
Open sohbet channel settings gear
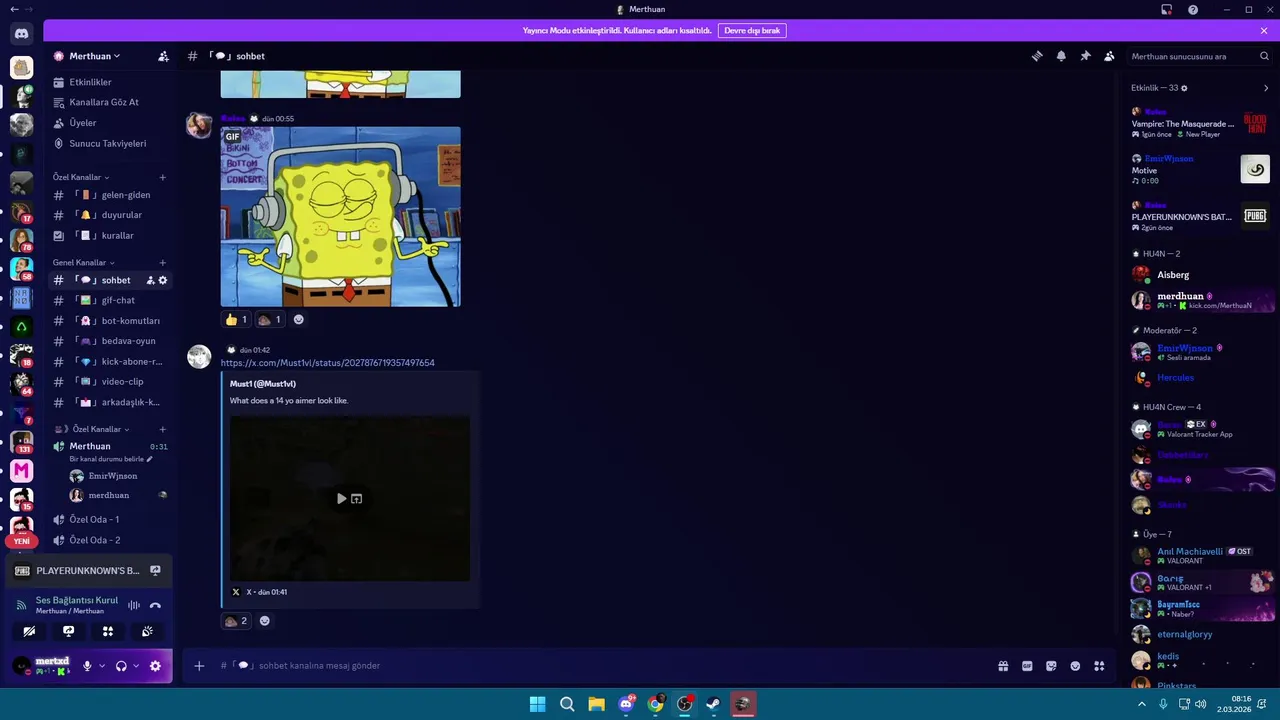[163, 280]
